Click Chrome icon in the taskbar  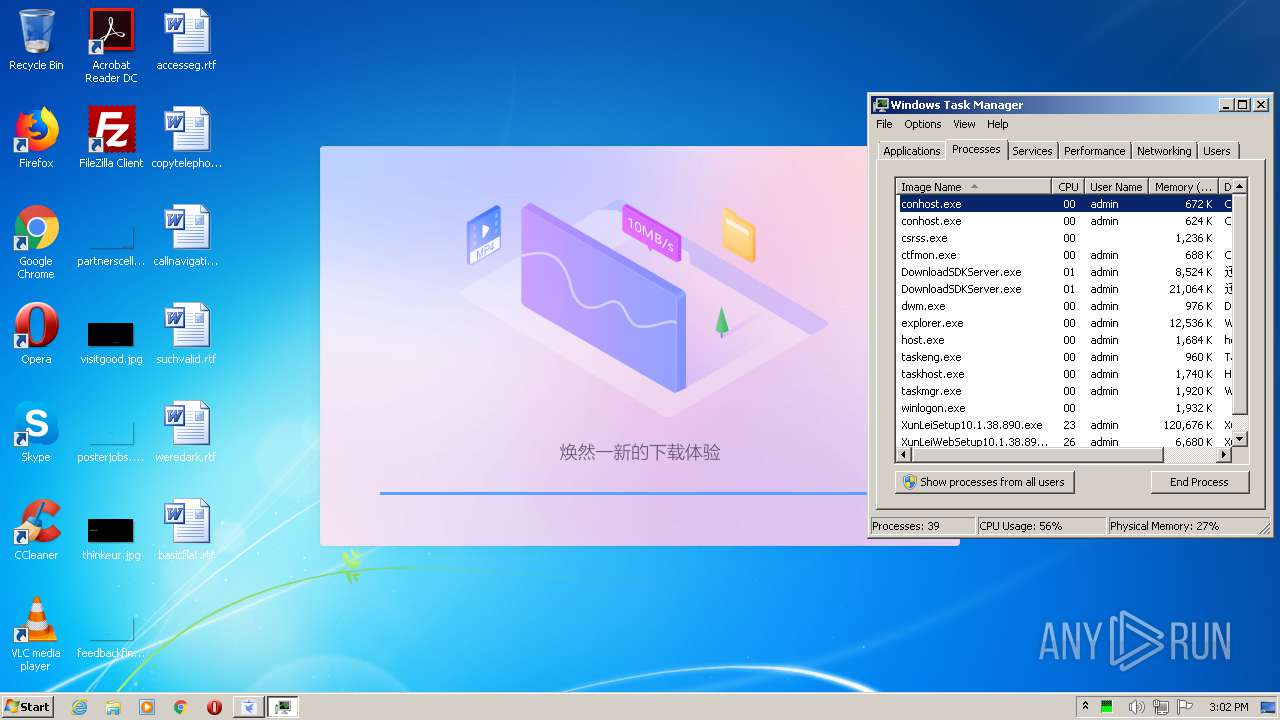(180, 707)
